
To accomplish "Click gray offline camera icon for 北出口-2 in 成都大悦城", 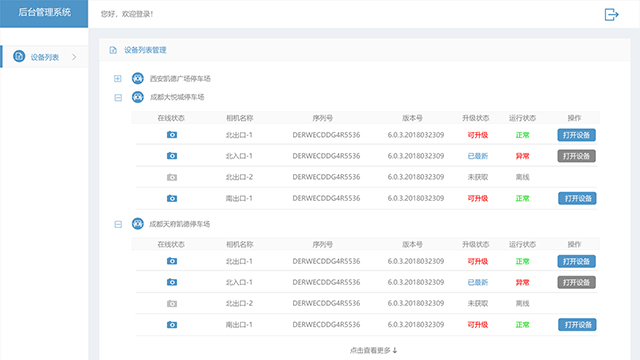I will [x=172, y=177].
